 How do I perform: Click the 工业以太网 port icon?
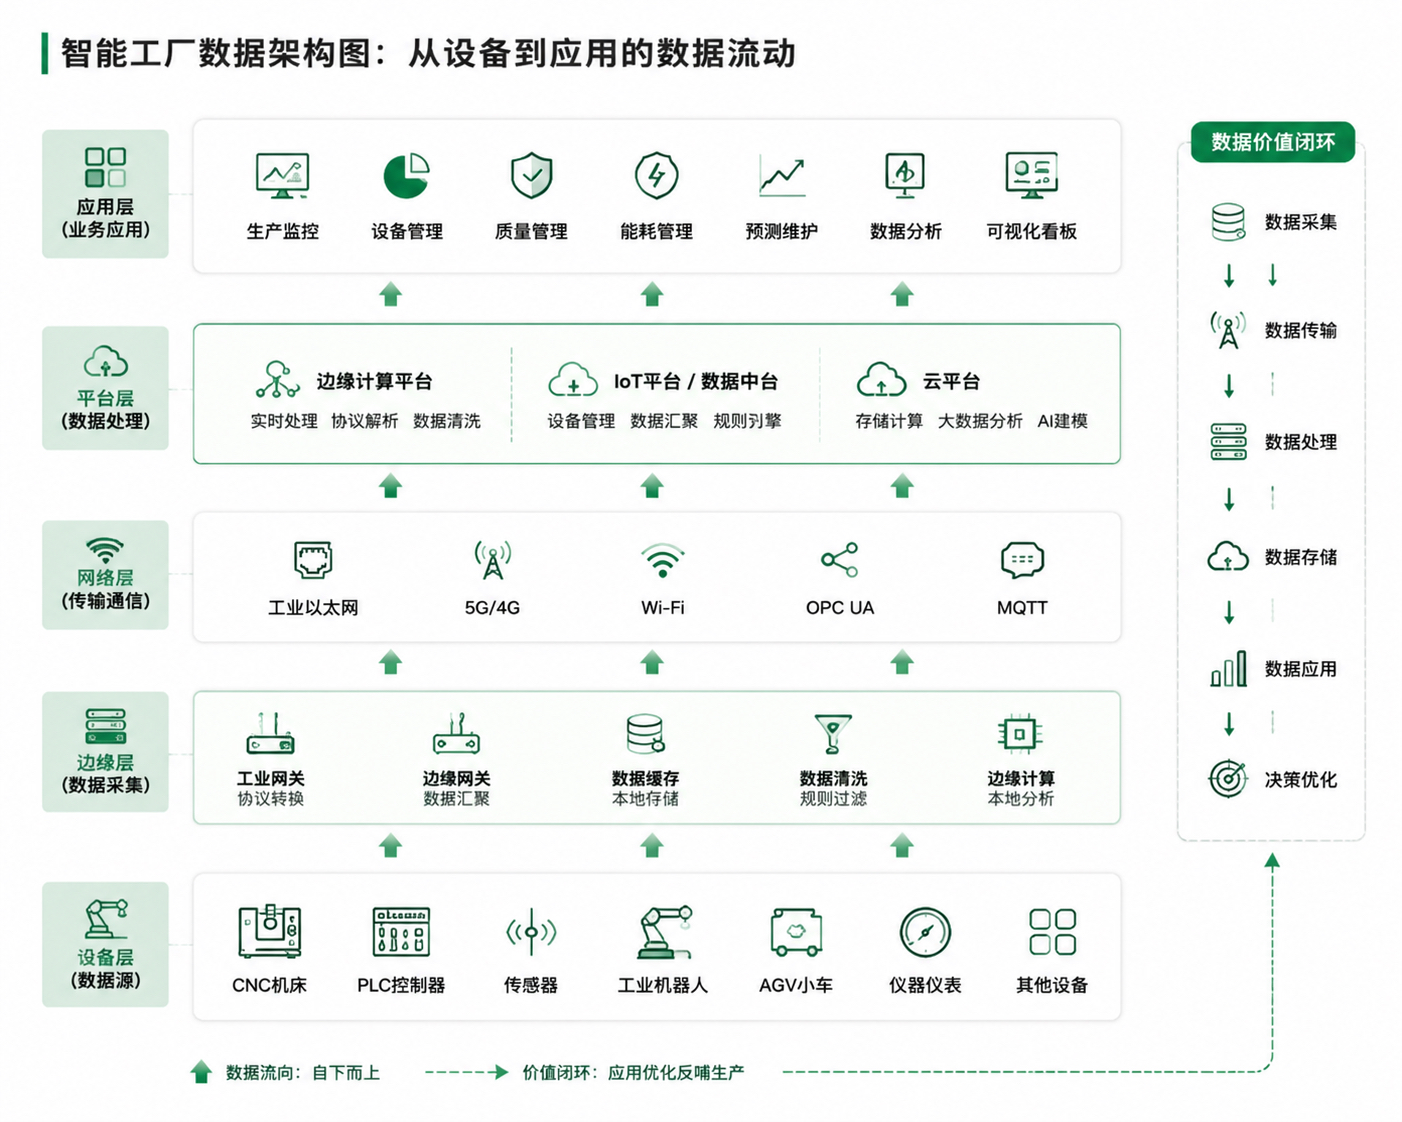click(x=313, y=560)
